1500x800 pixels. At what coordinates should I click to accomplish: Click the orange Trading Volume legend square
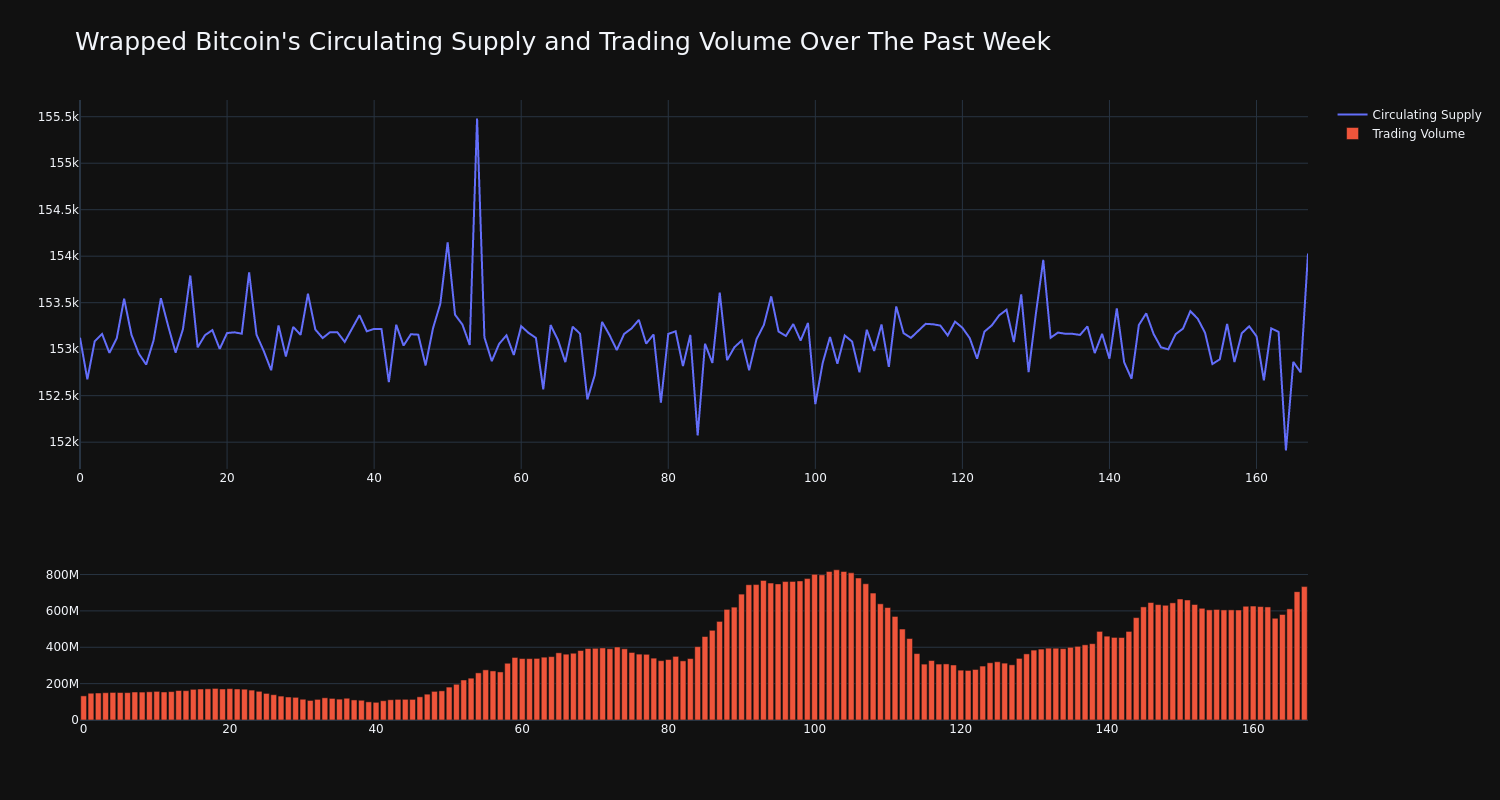1352,134
